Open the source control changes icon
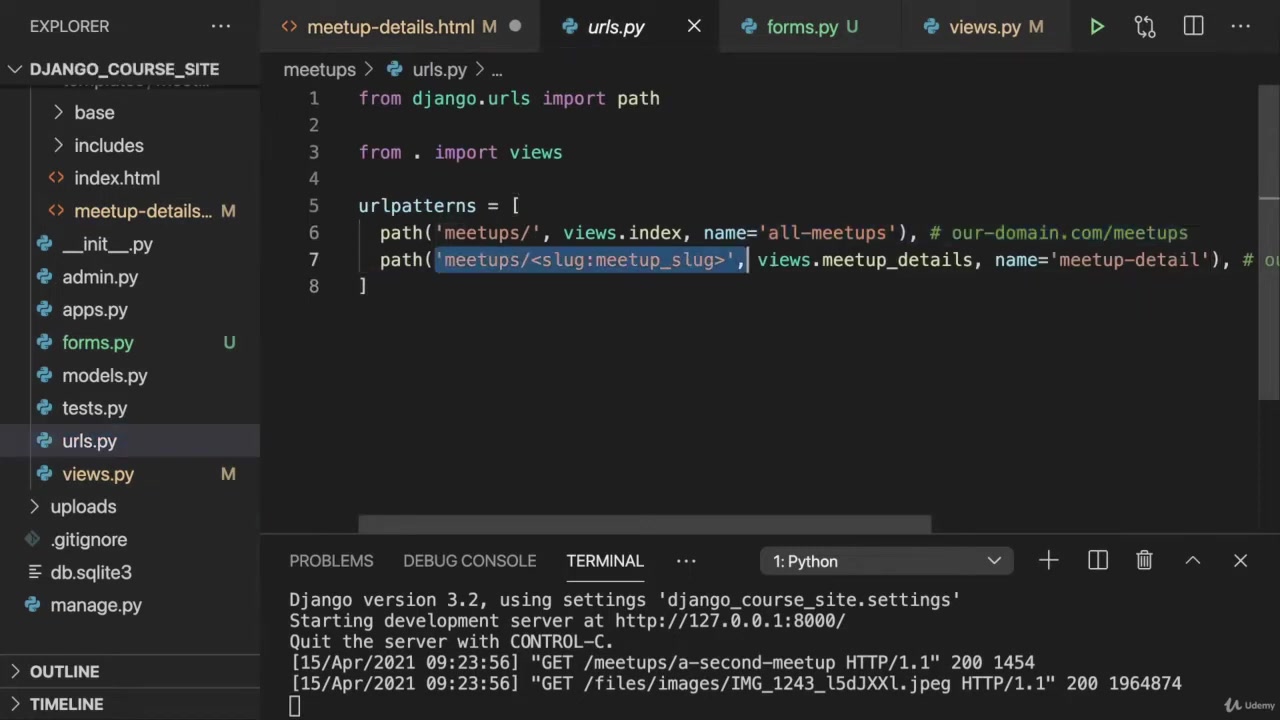This screenshot has height=720, width=1280. [1145, 27]
